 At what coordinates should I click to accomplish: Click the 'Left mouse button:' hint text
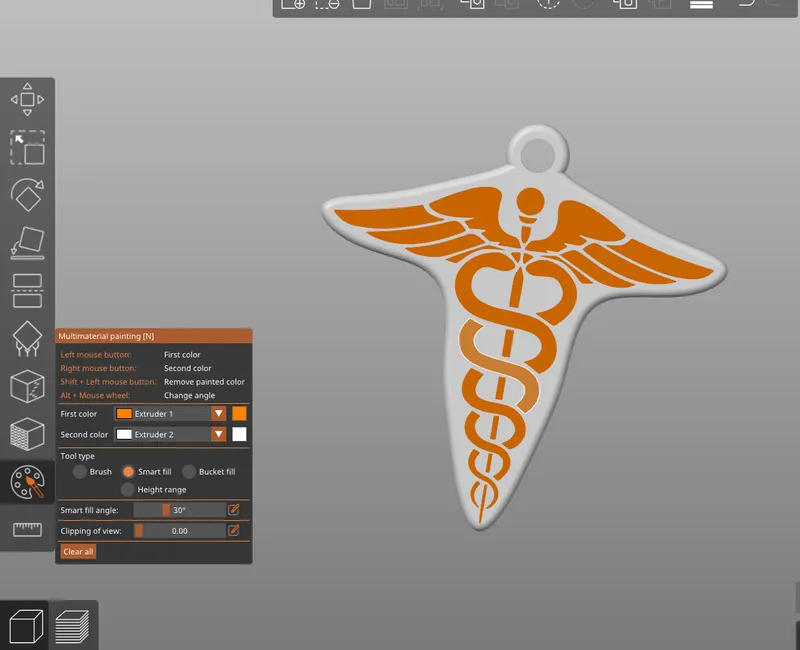click(96, 355)
